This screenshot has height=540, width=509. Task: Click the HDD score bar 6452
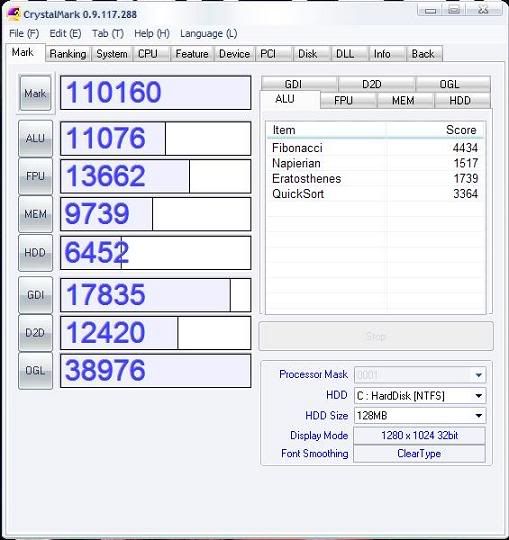(x=156, y=253)
